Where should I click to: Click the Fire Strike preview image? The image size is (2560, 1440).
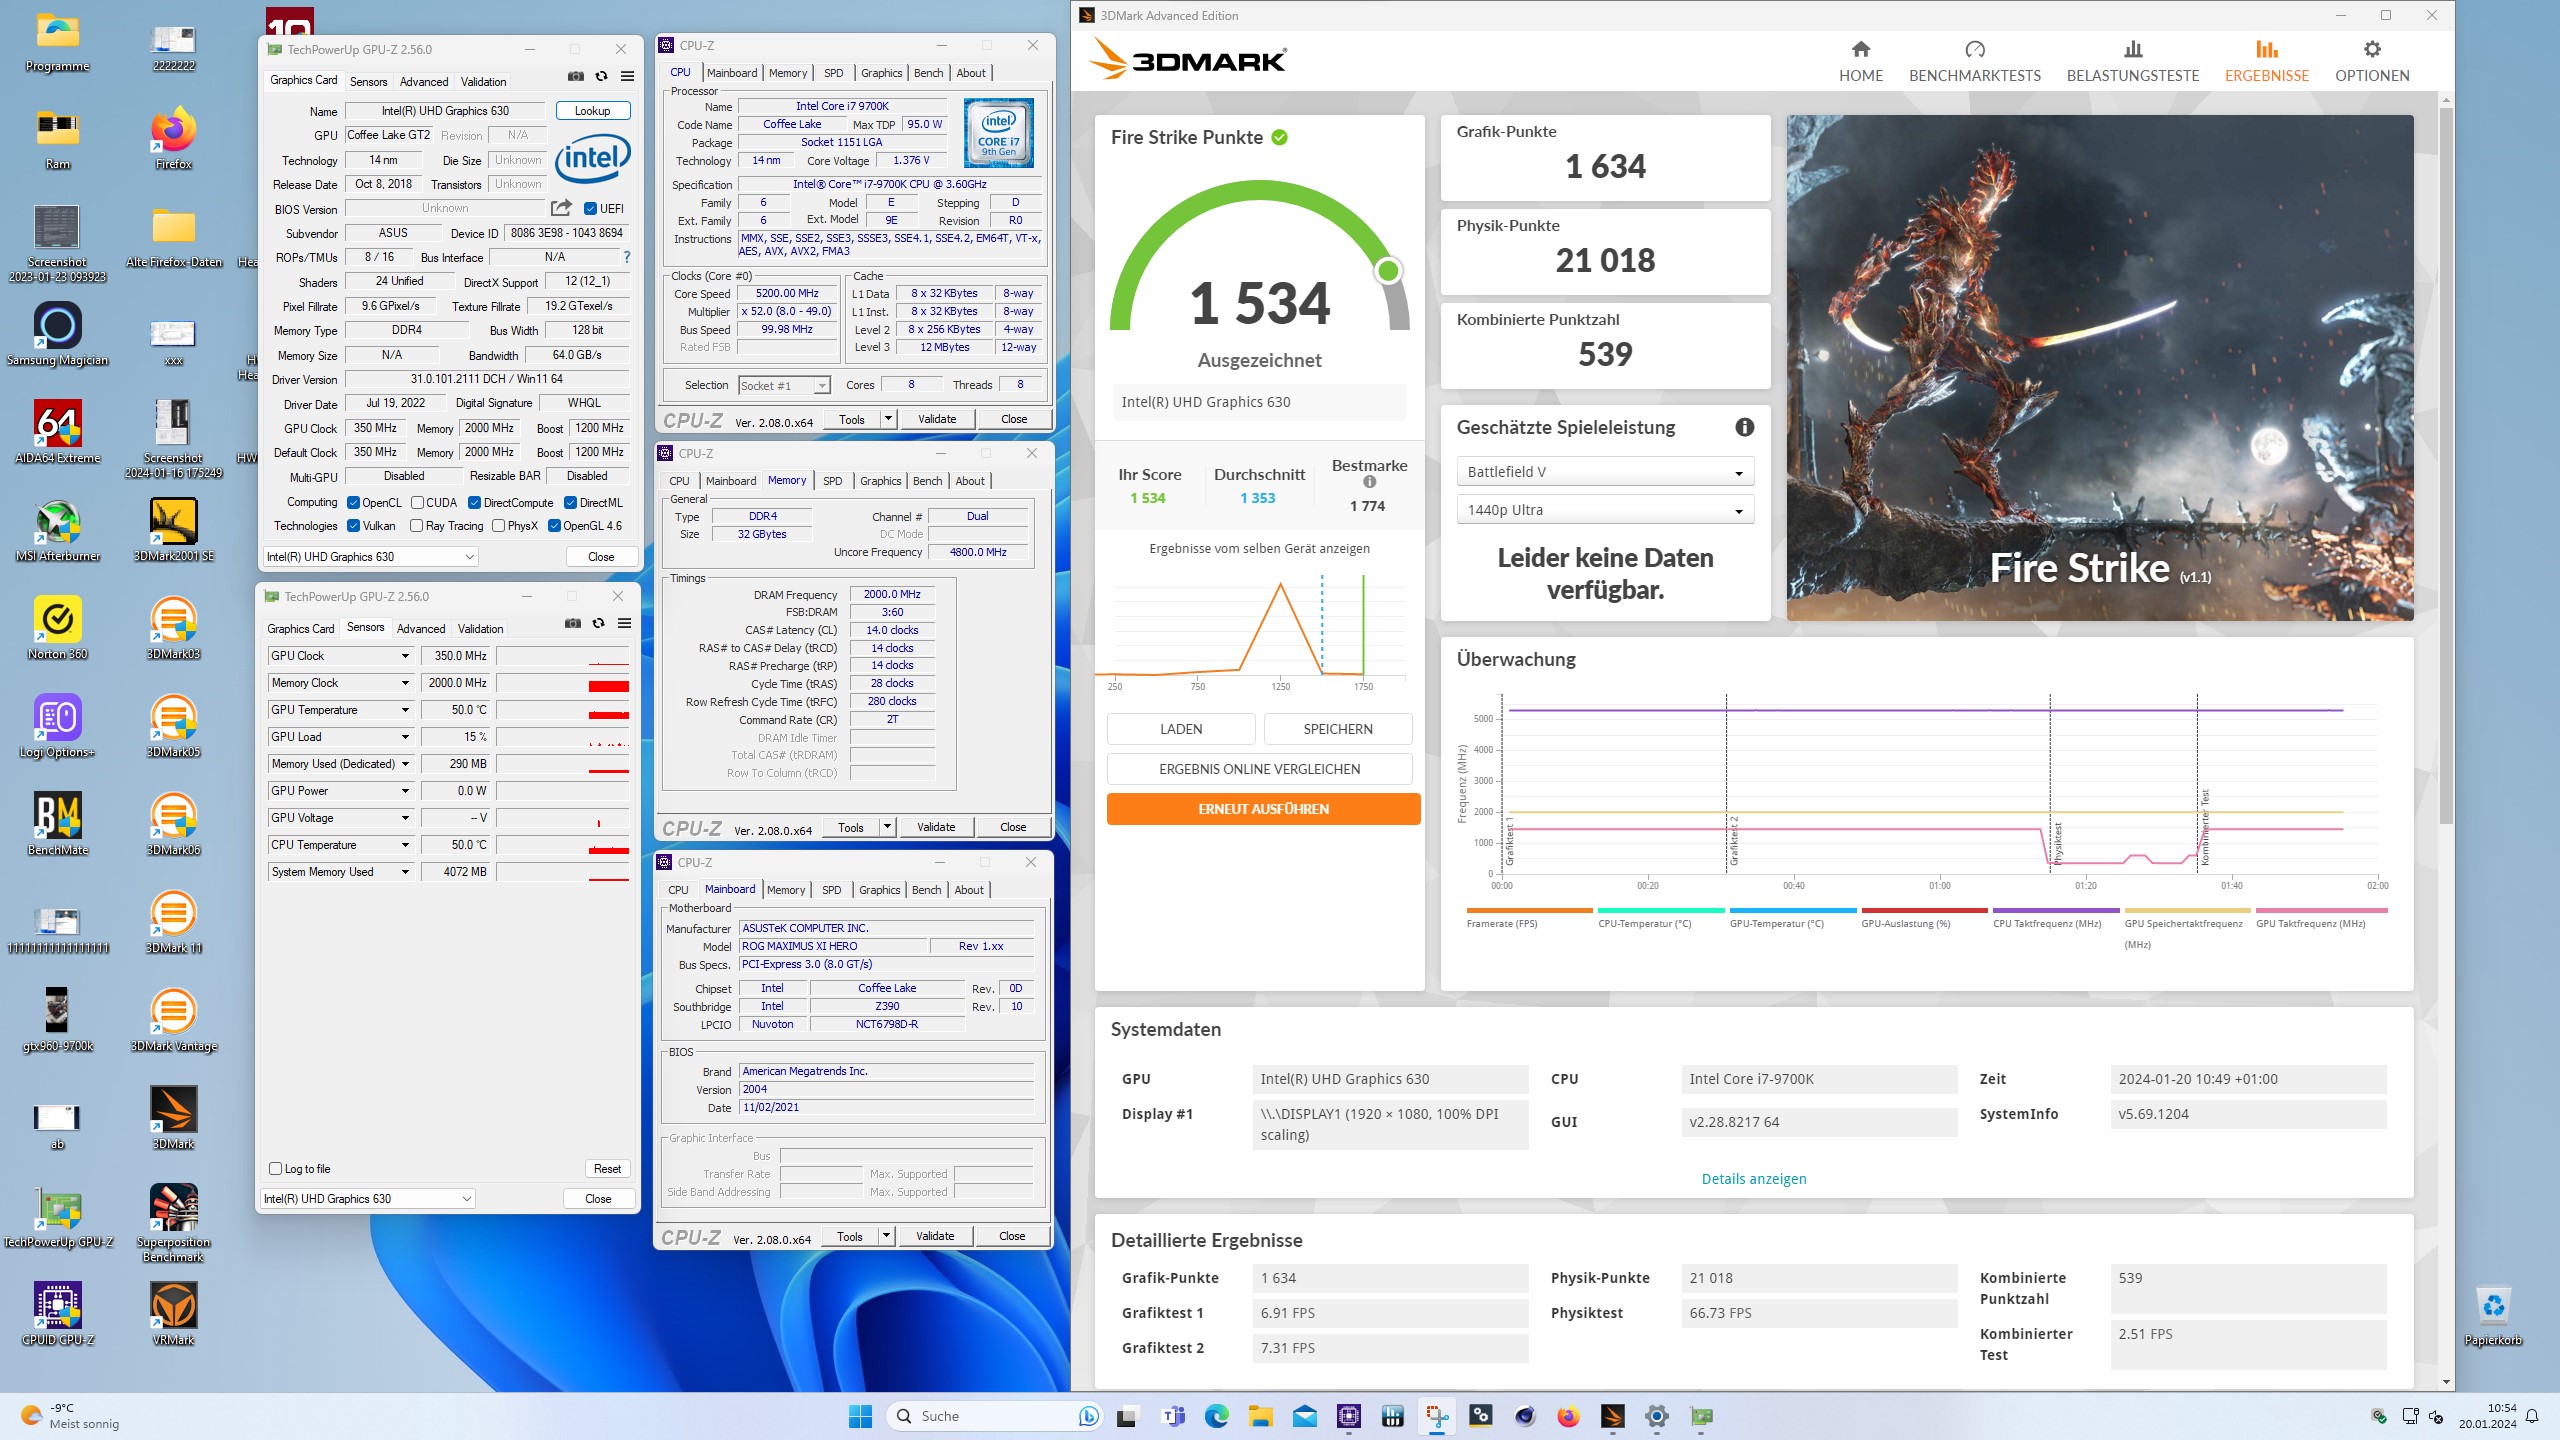click(2100, 368)
